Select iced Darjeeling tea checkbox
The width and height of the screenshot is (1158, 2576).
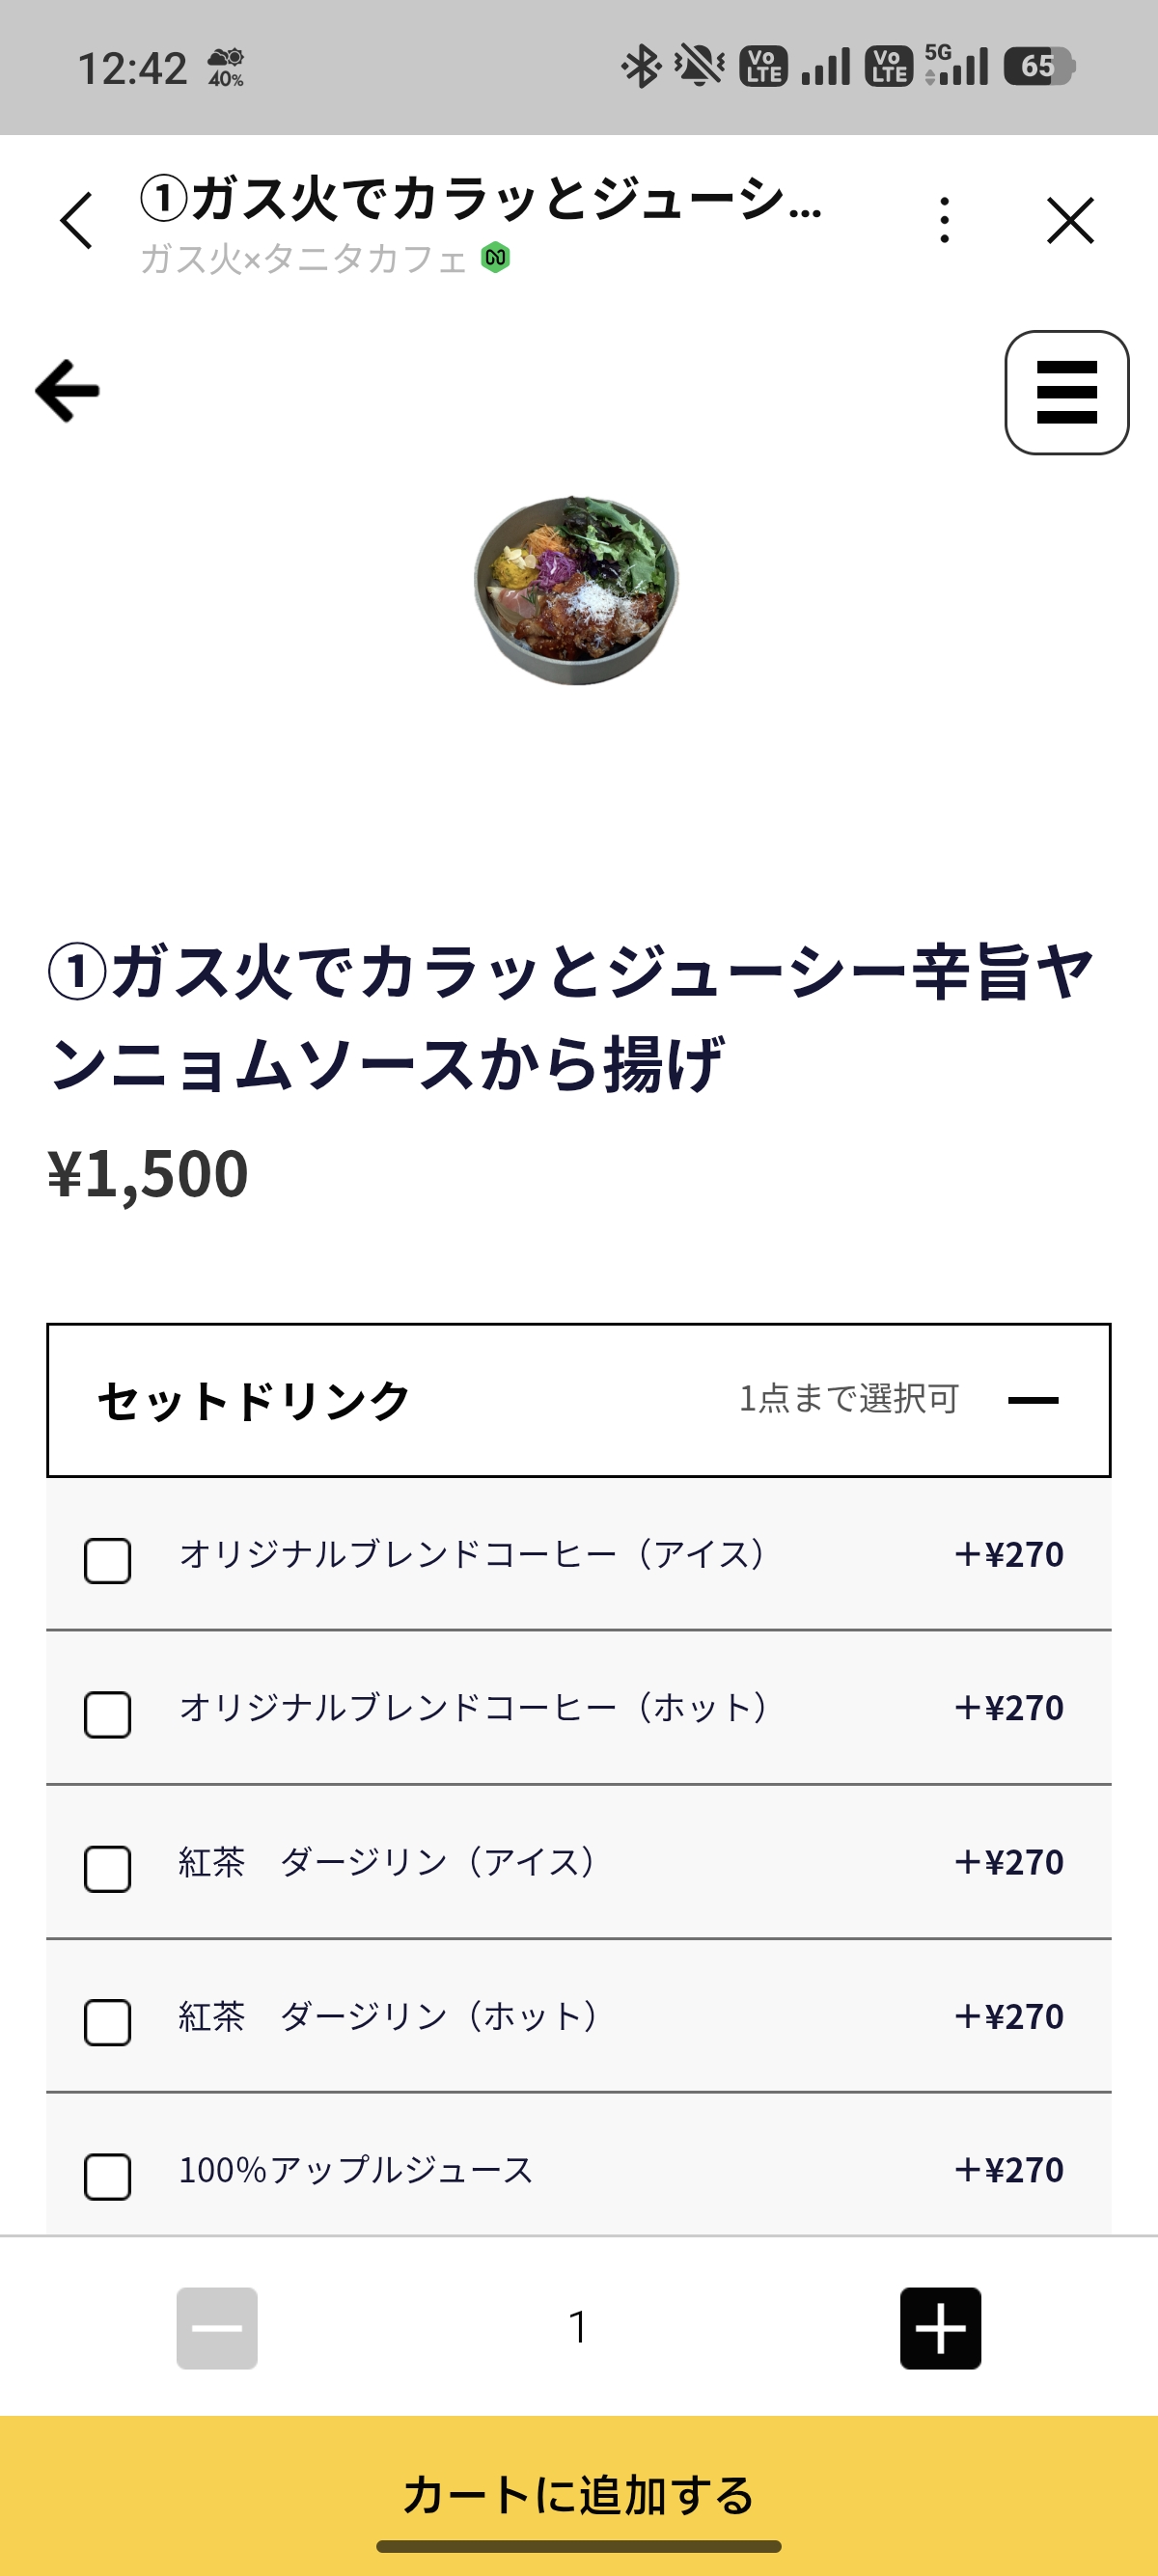(108, 1868)
